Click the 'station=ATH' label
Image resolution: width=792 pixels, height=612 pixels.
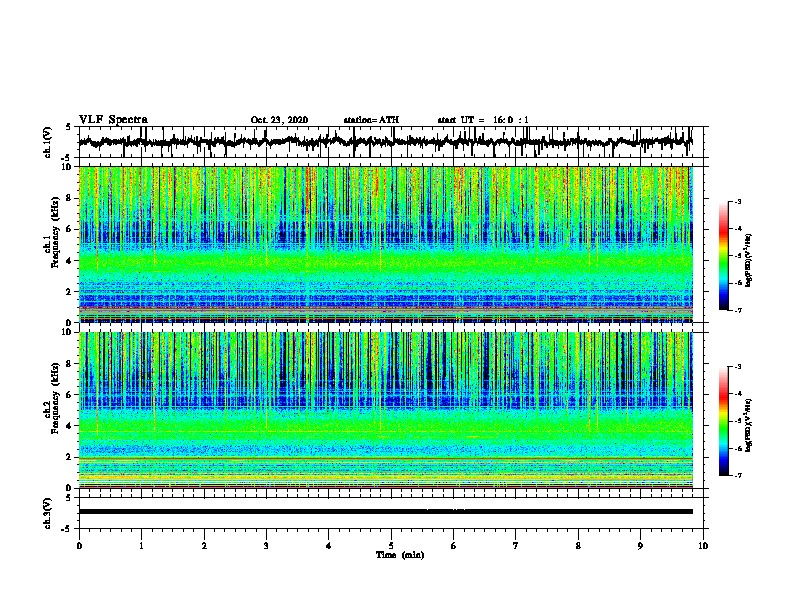pyautogui.click(x=371, y=120)
